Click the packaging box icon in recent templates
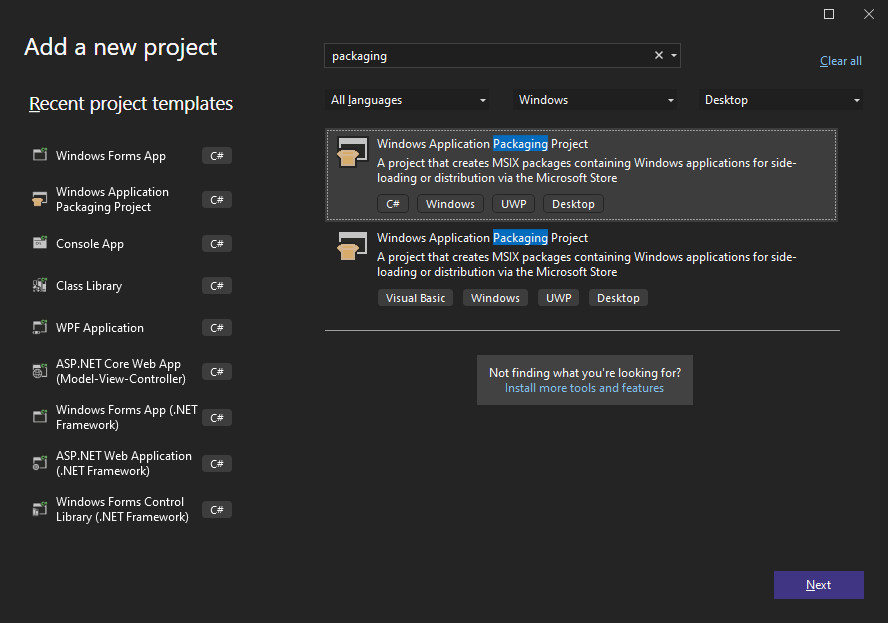 pos(40,199)
